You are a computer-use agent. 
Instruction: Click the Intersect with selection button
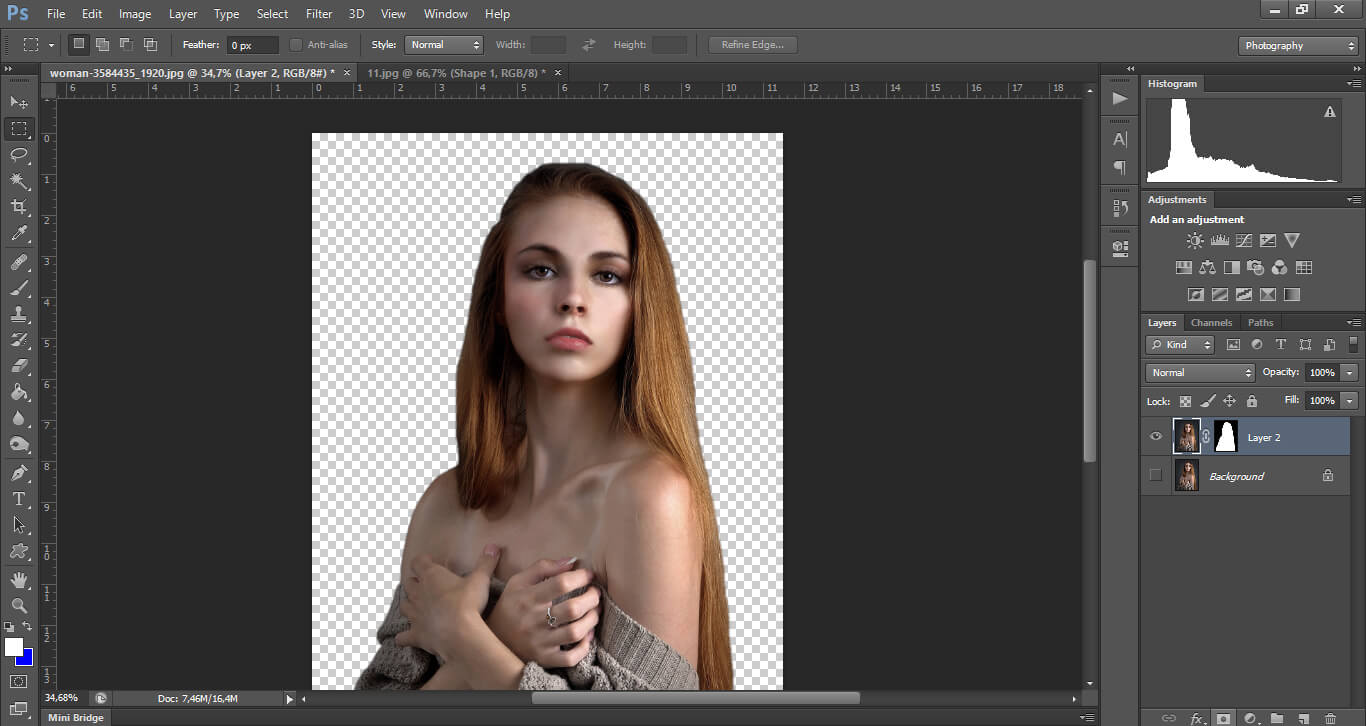[x=150, y=45]
